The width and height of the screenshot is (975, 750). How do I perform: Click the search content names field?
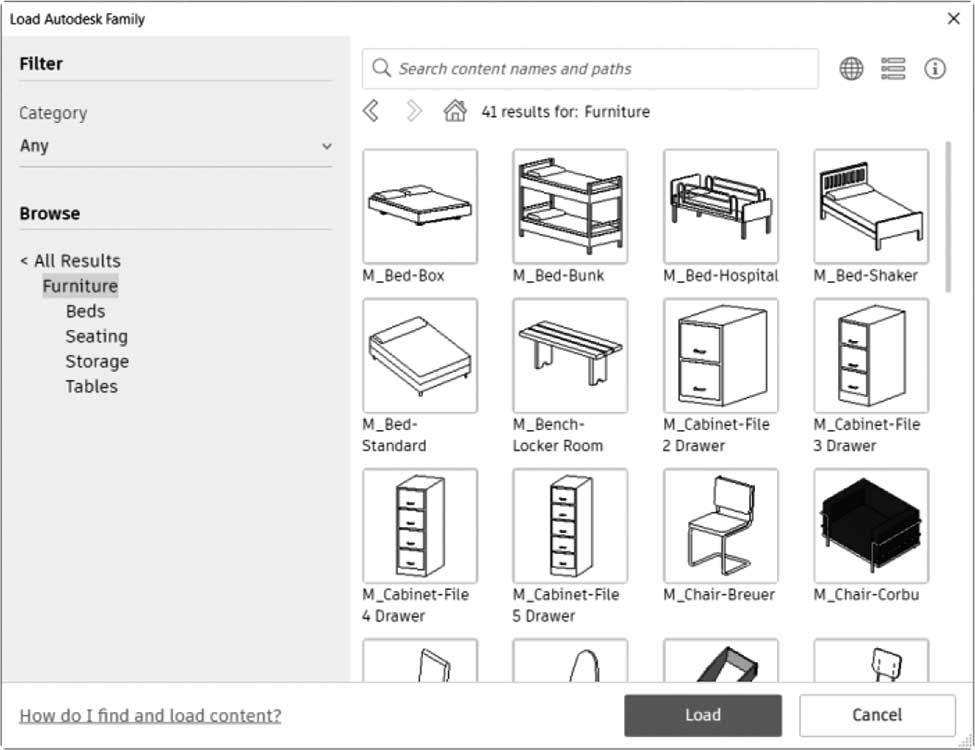pyautogui.click(x=590, y=68)
